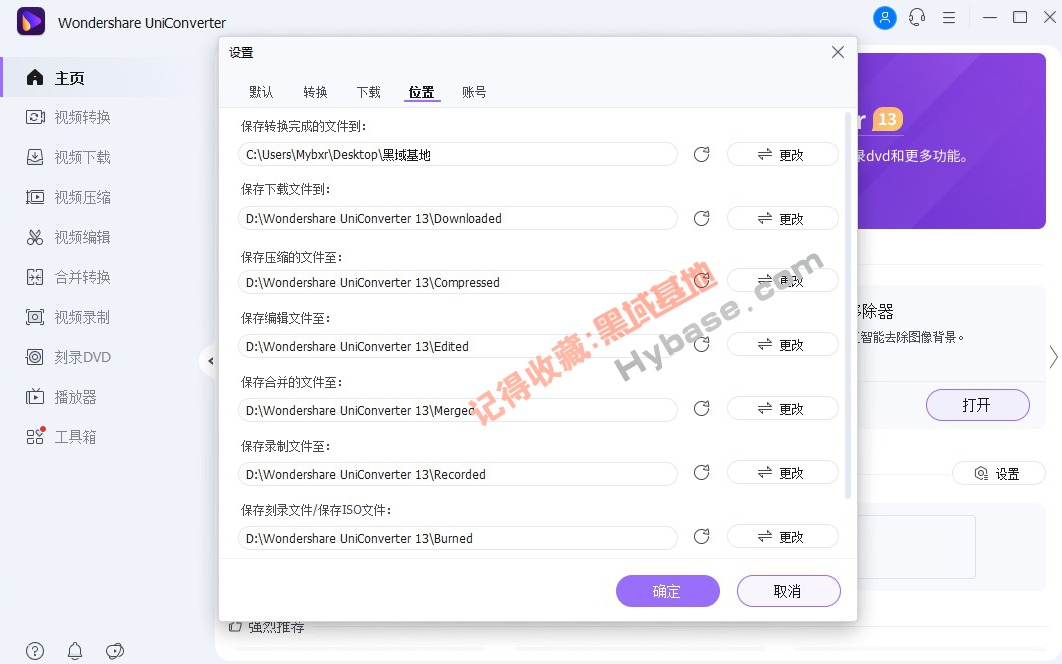The image size is (1062, 664).
Task: Reset the Downloaded folder path
Action: [x=702, y=218]
